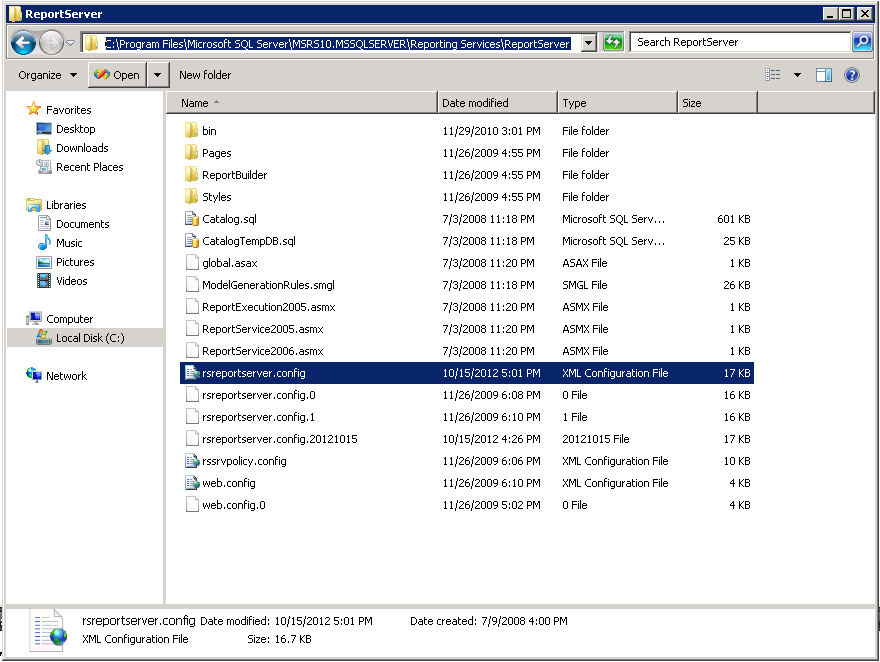Click the details pane file thumbnail
The width and height of the screenshot is (880, 662).
(48, 631)
